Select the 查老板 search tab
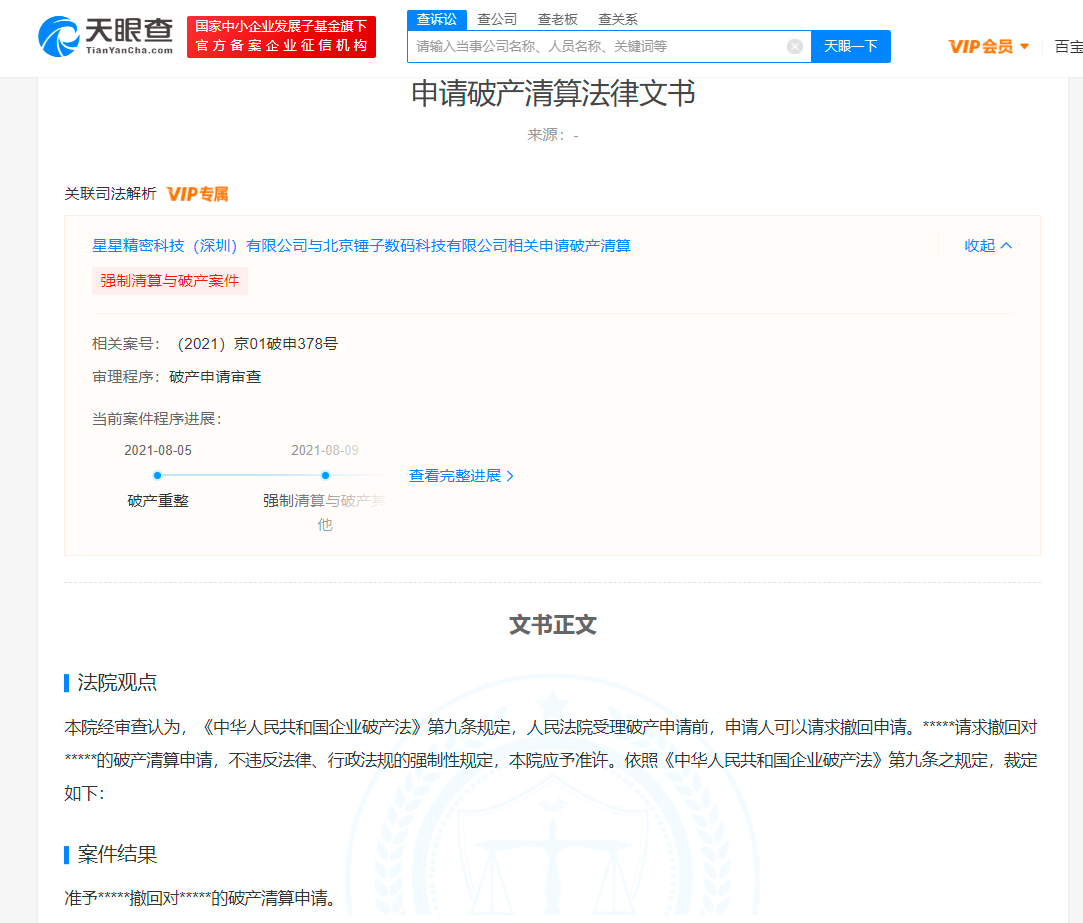 557,19
